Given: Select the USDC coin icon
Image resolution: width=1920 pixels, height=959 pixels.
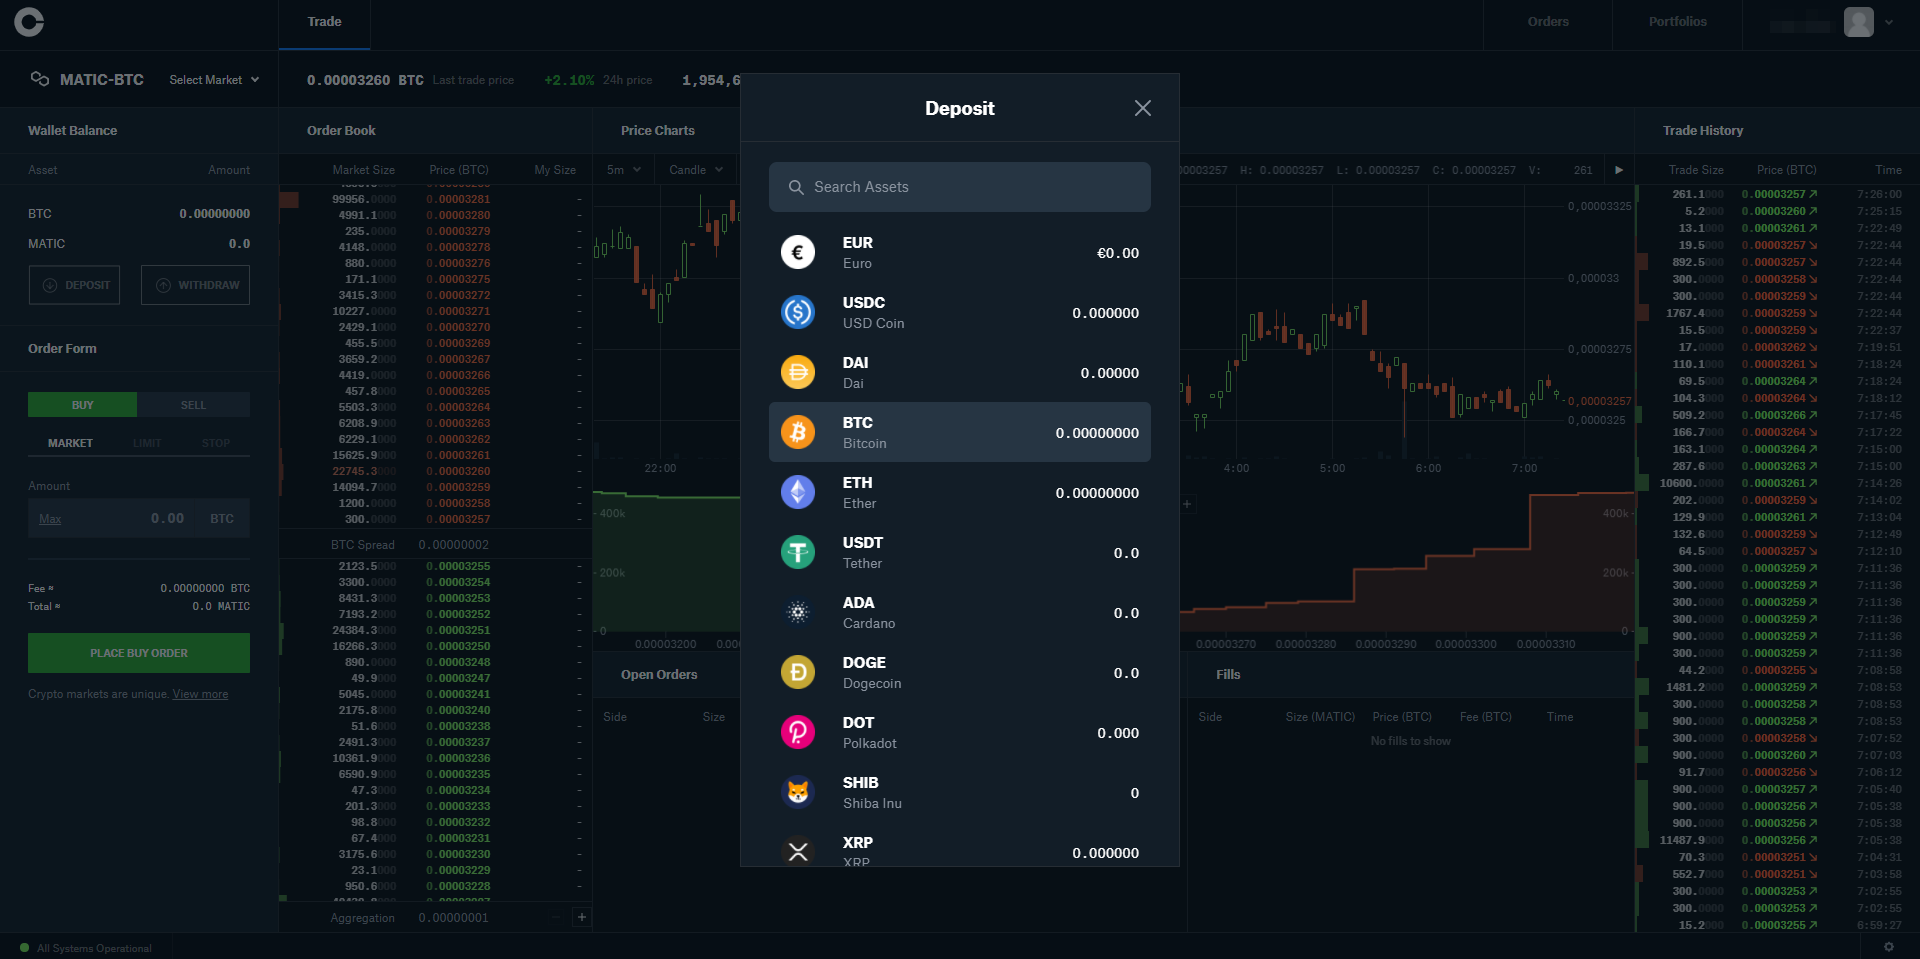Looking at the screenshot, I should (798, 312).
